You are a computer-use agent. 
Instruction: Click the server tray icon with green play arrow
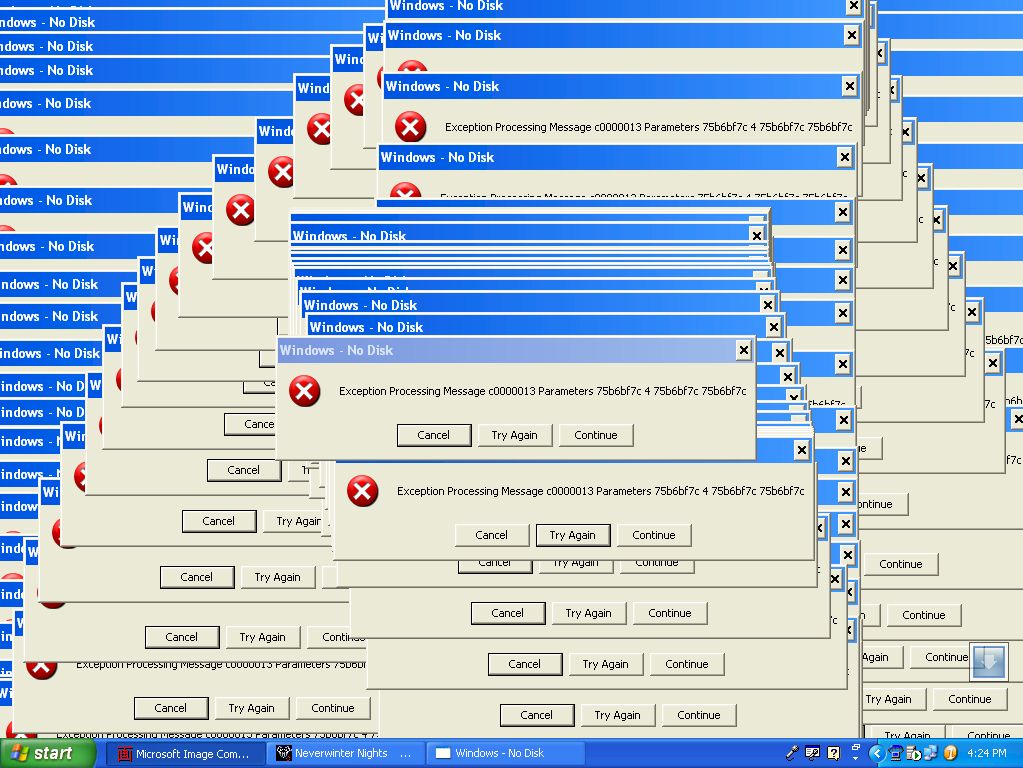coord(913,754)
